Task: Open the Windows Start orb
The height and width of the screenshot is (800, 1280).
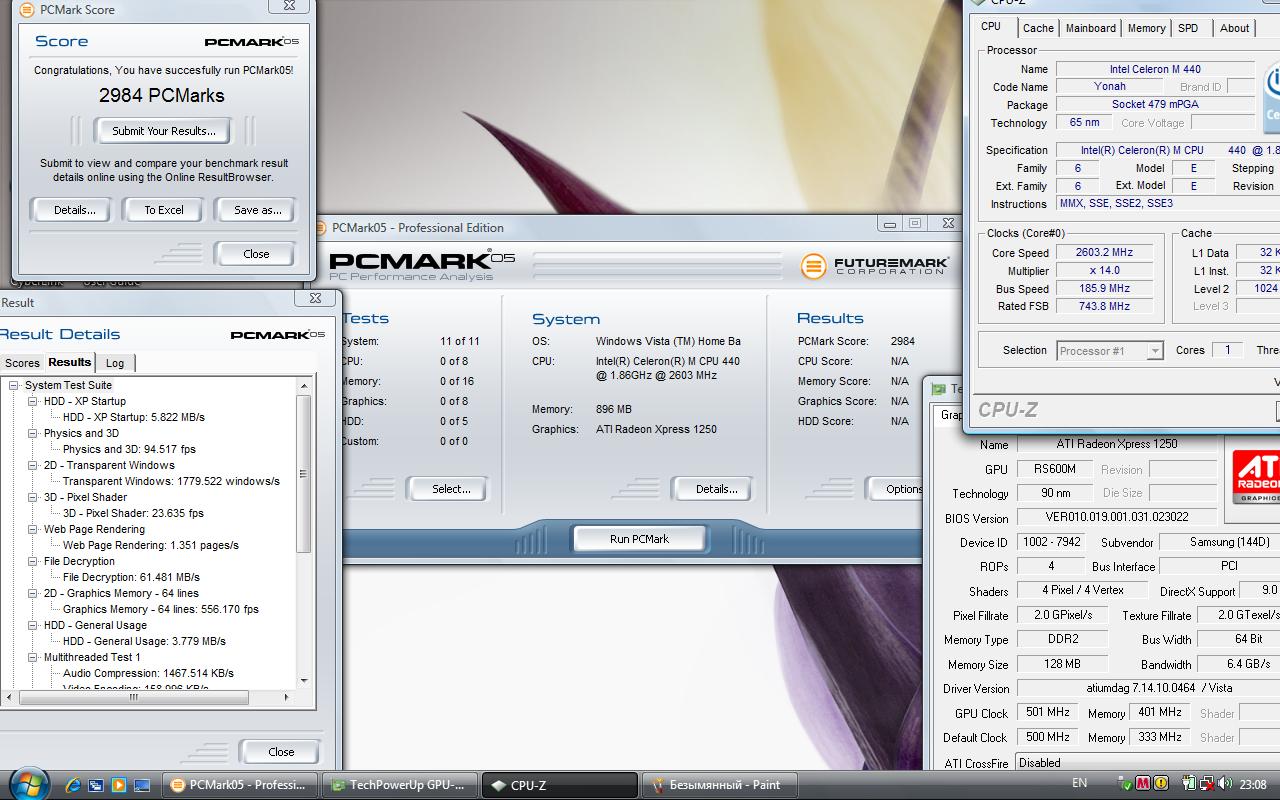Action: [27, 783]
